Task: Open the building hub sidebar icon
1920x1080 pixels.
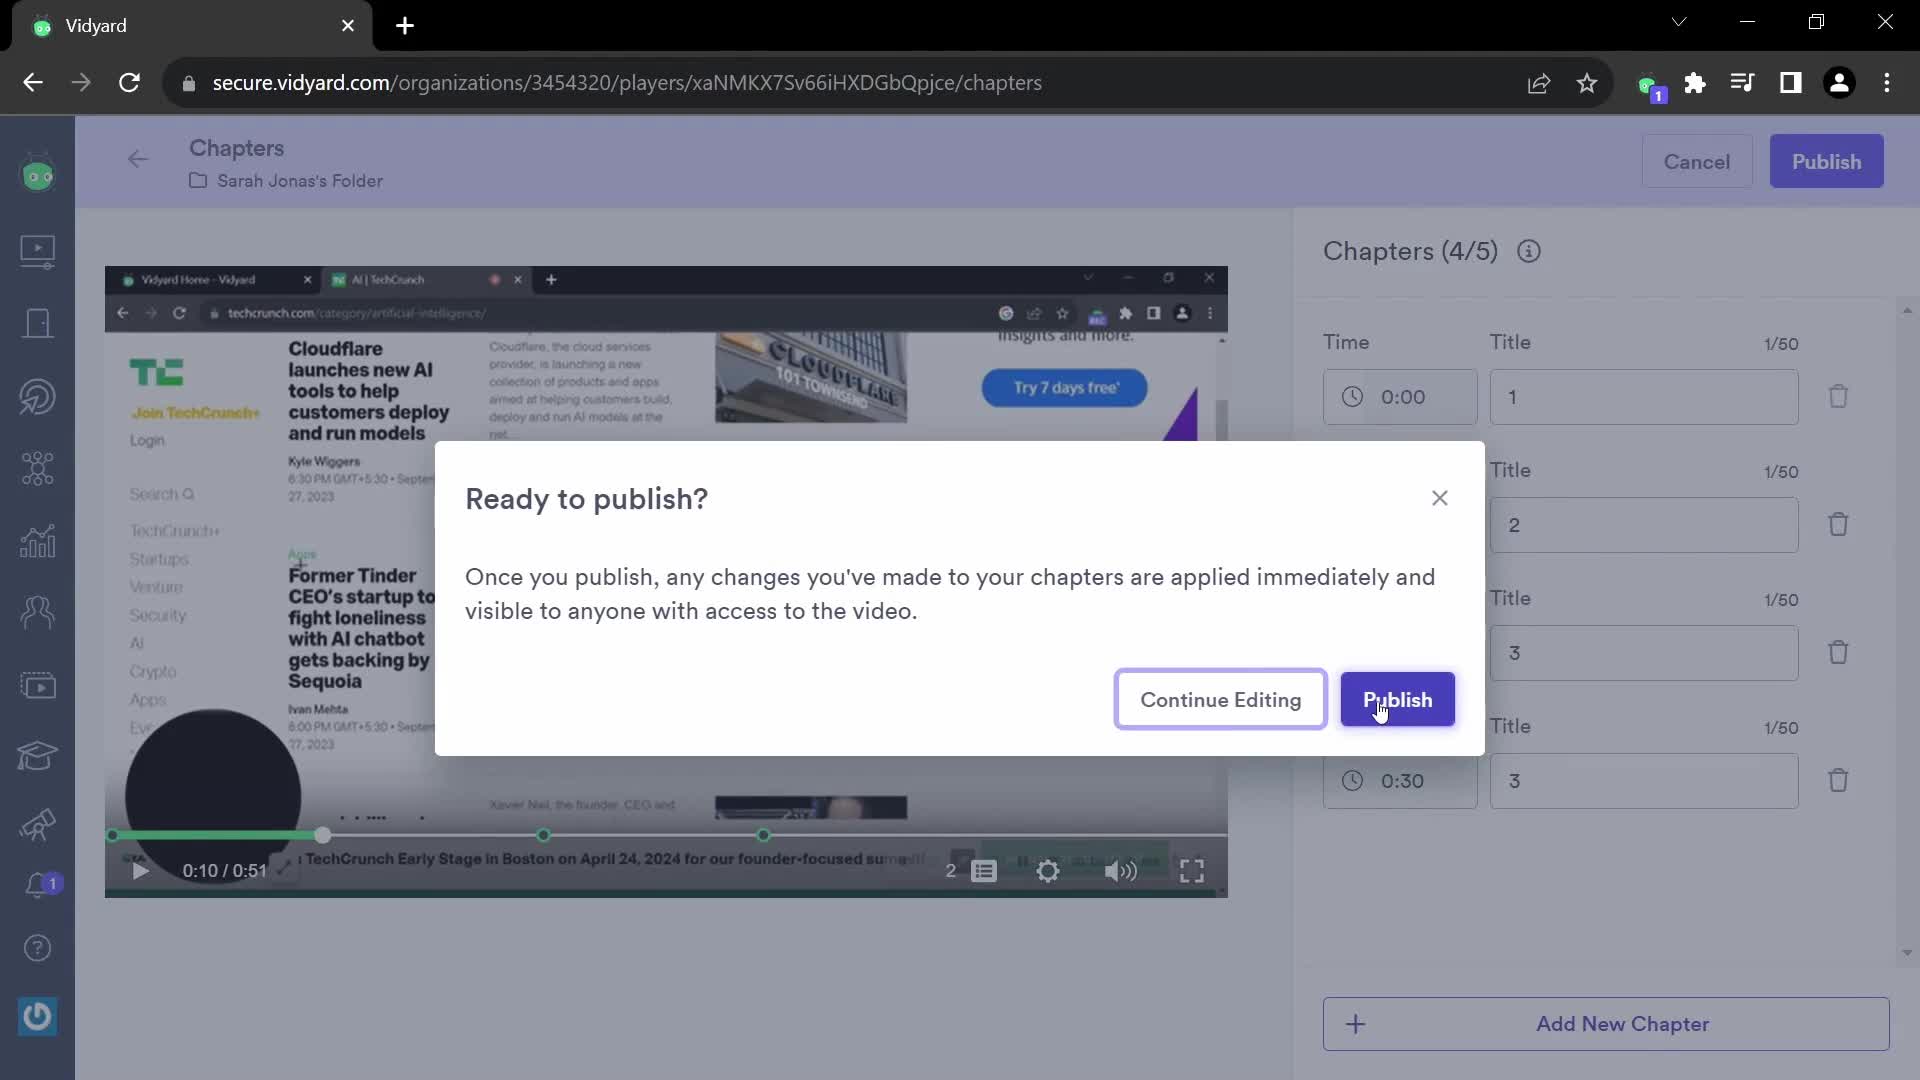Action: pyautogui.click(x=38, y=324)
